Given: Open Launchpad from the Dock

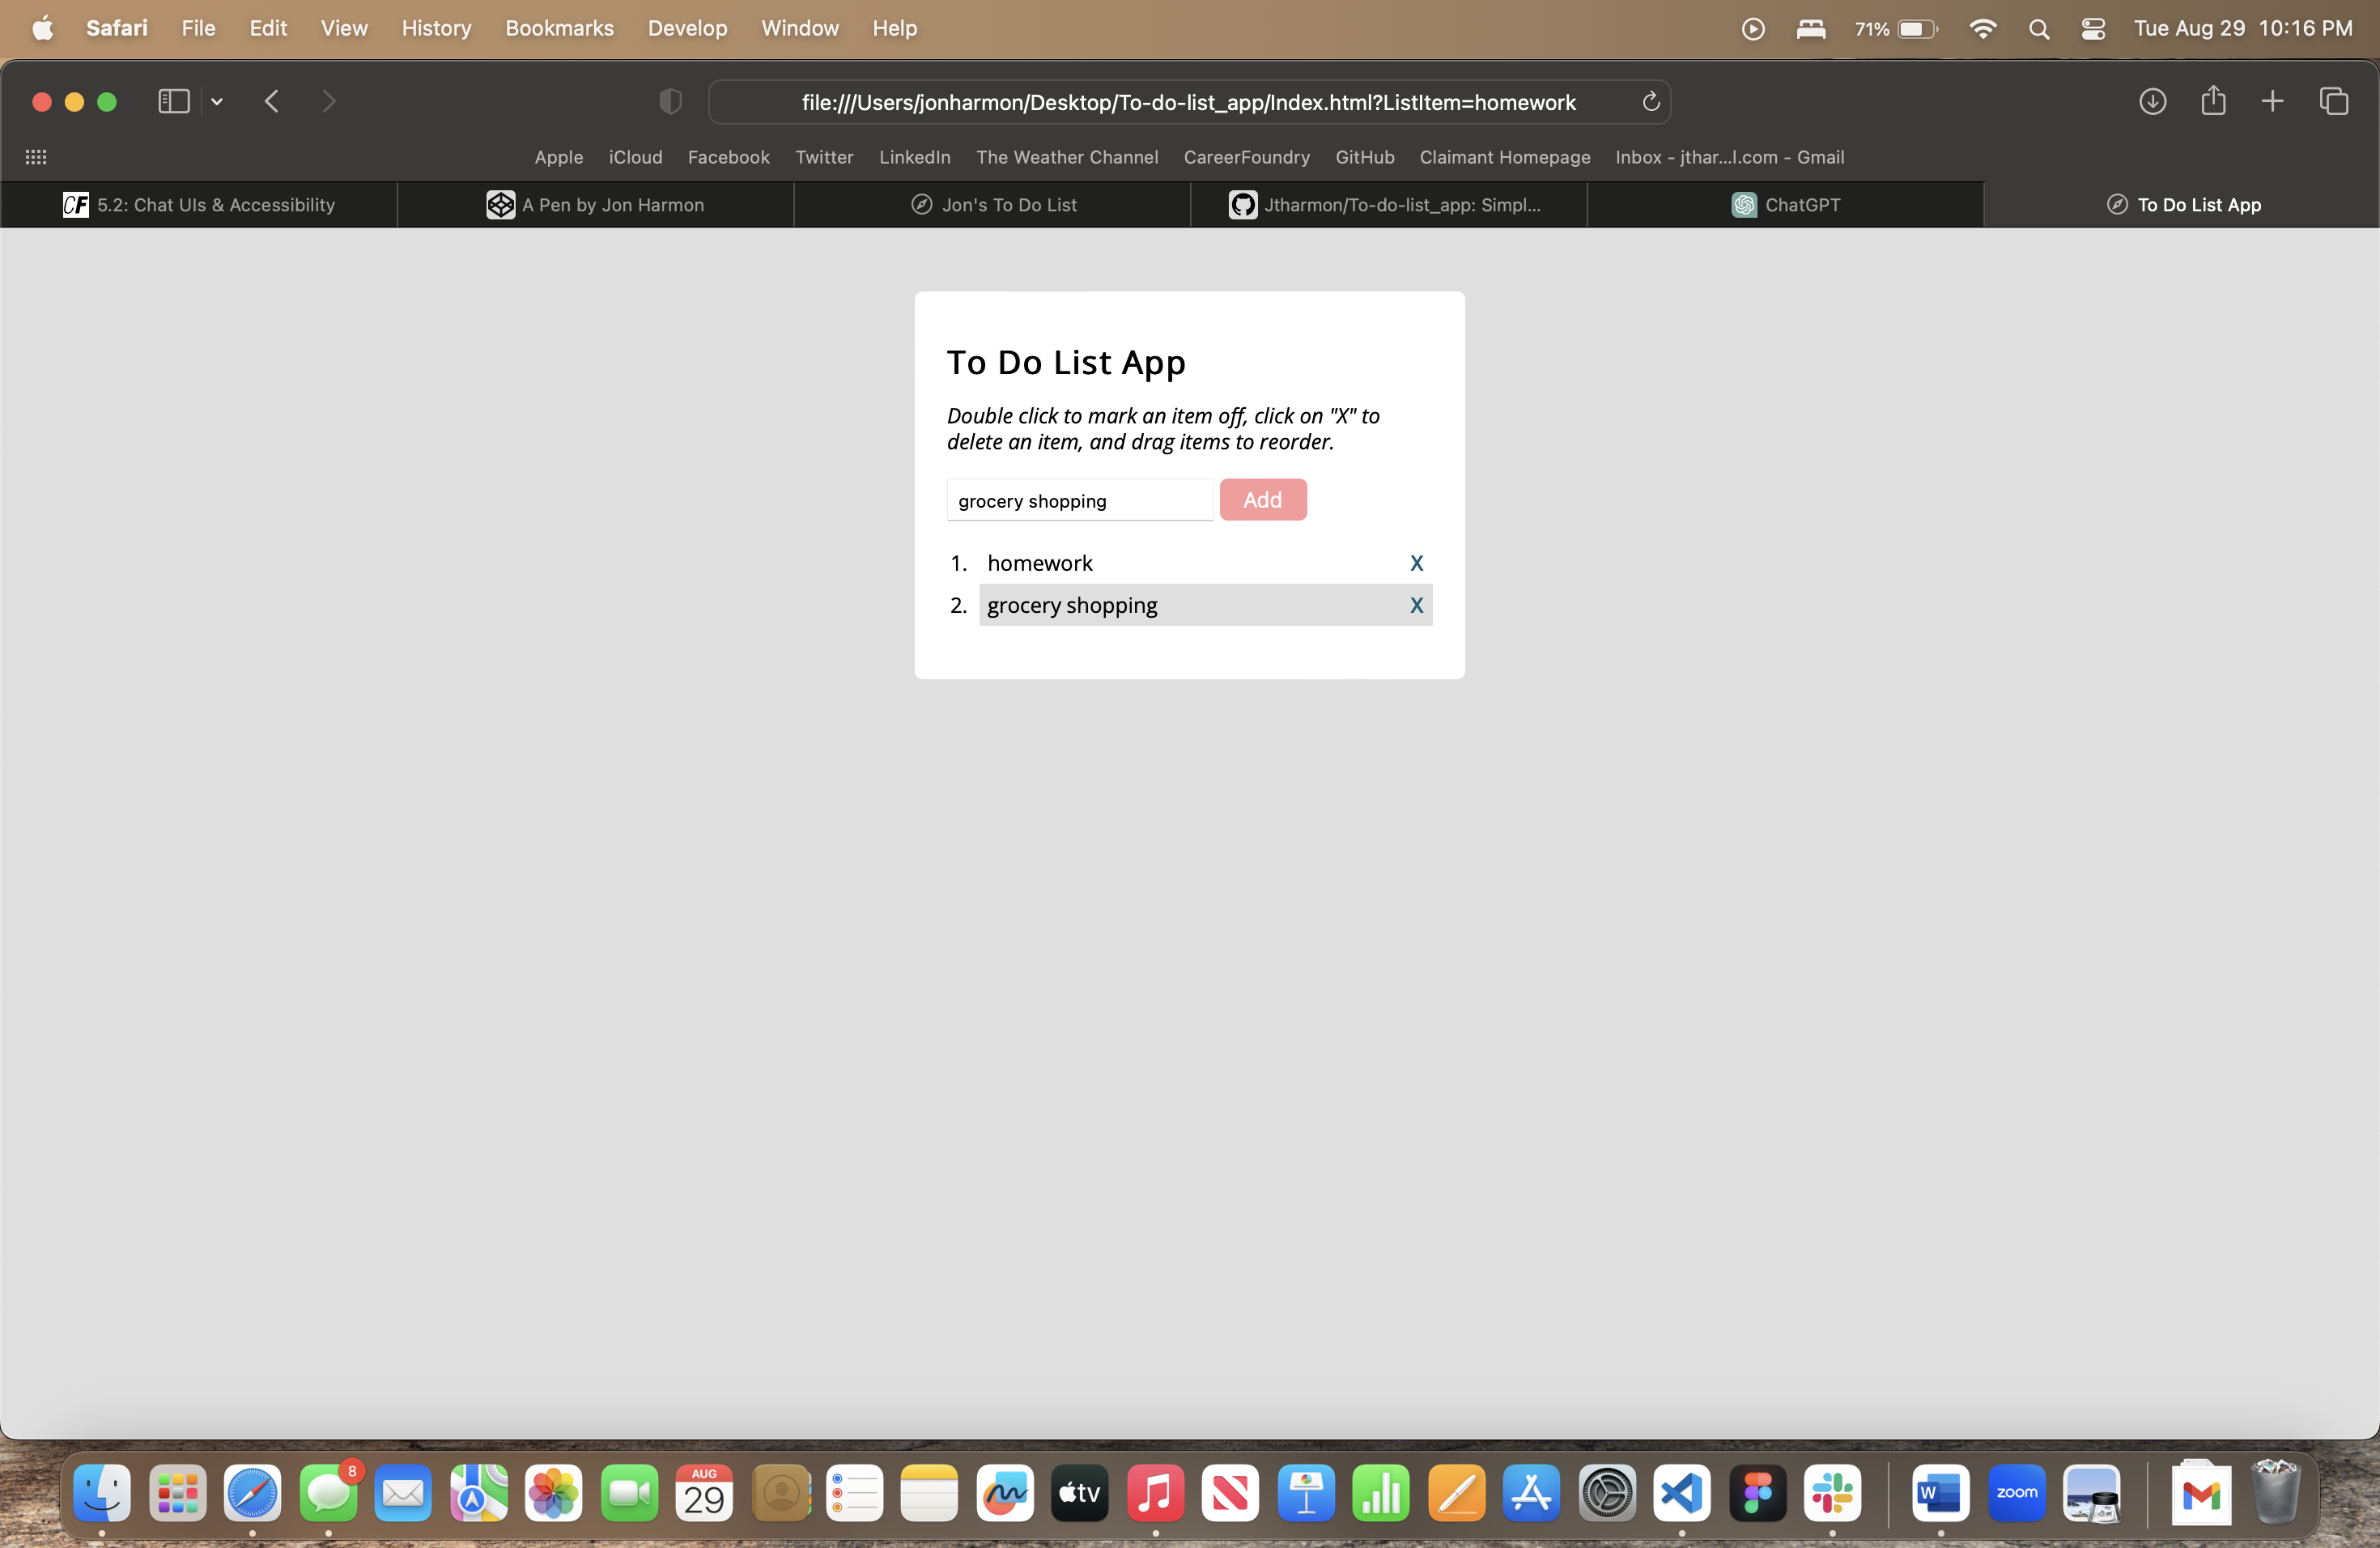Looking at the screenshot, I should coord(178,1493).
